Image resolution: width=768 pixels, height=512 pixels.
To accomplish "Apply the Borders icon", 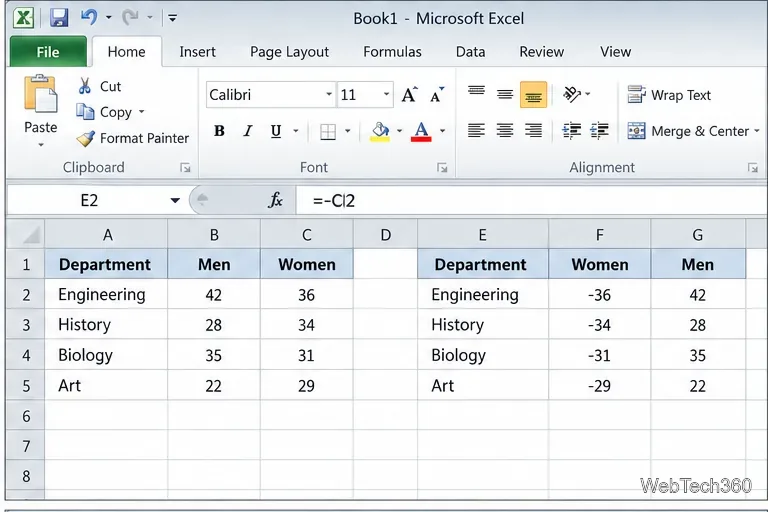I will pos(328,131).
